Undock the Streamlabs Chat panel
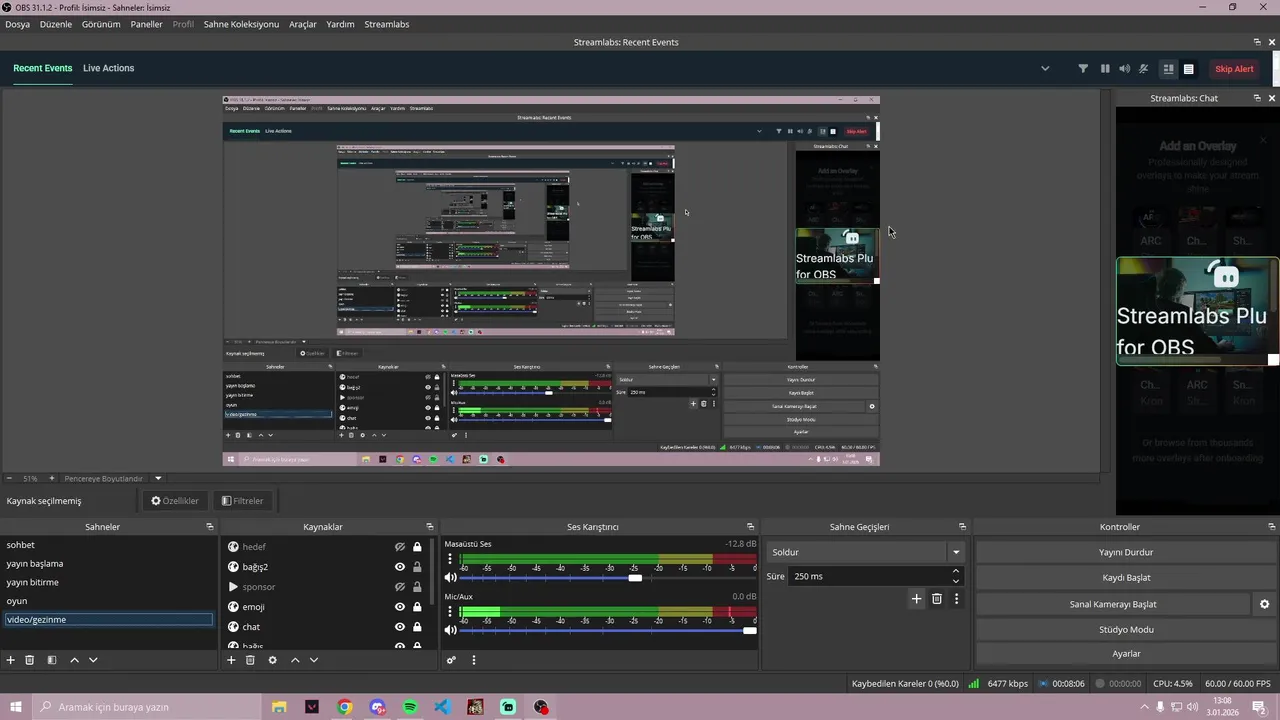The width and height of the screenshot is (1280, 720). [x=1257, y=98]
